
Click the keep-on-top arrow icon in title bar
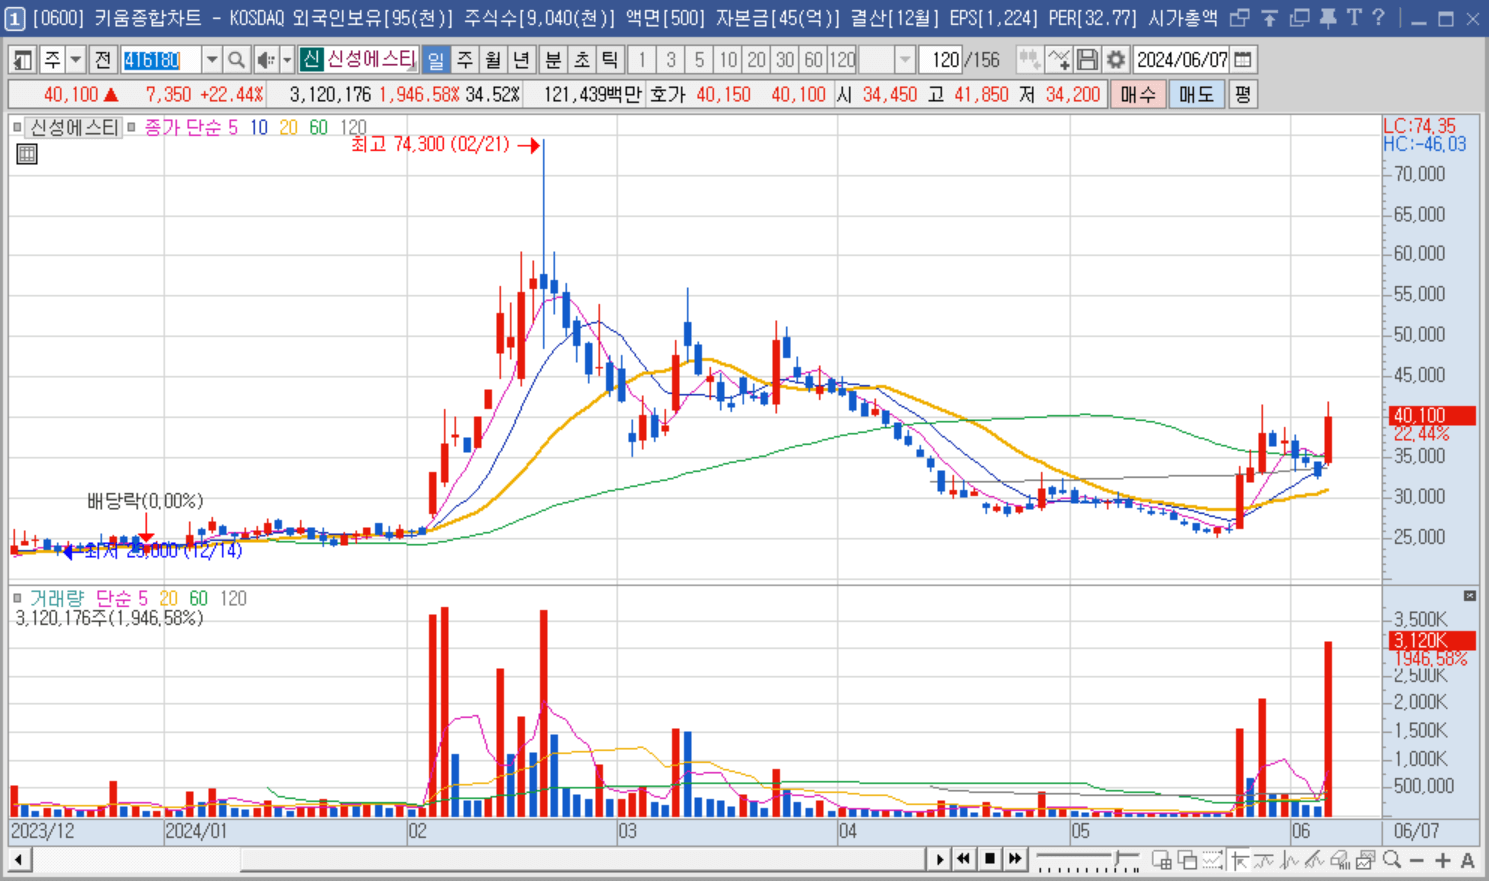1270,18
